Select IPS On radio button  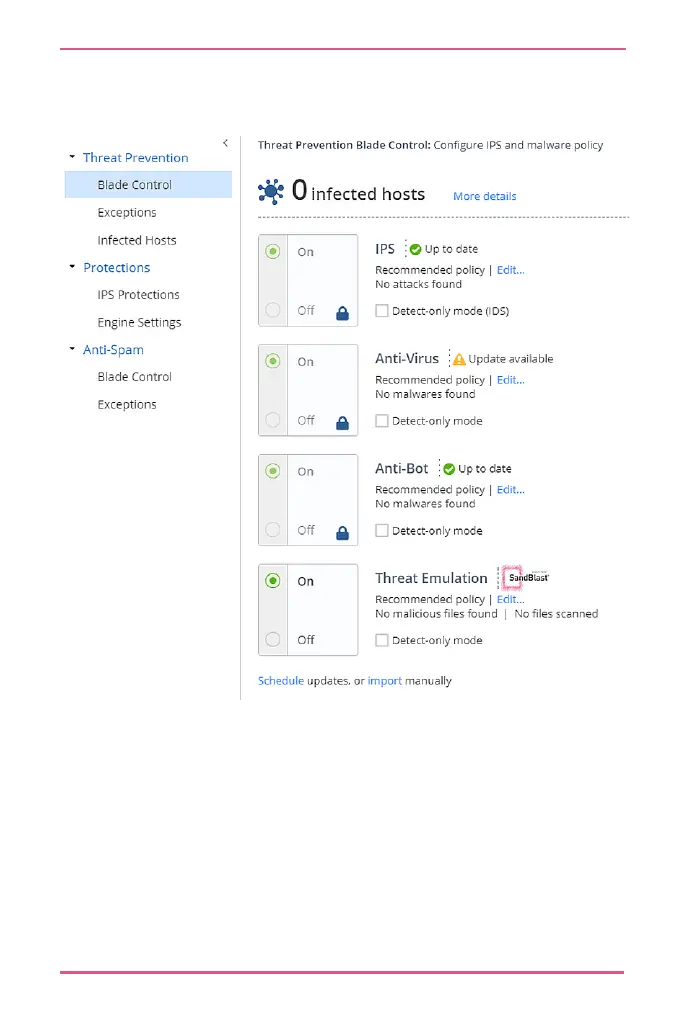coord(273,251)
